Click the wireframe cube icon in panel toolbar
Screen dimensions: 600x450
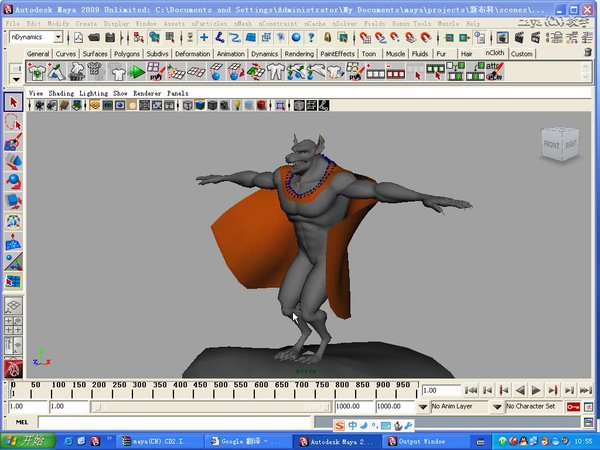(188, 105)
